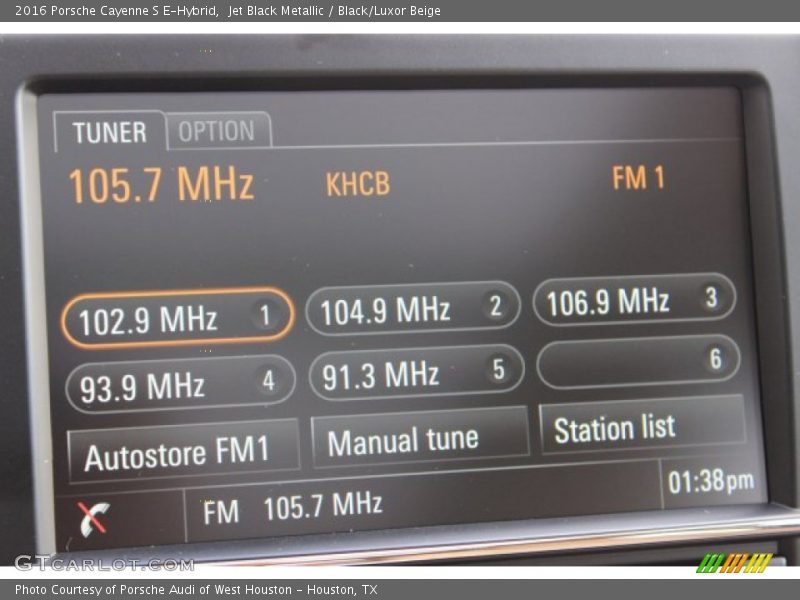800x600 pixels.
Task: Open the Station list
Action: (642, 426)
